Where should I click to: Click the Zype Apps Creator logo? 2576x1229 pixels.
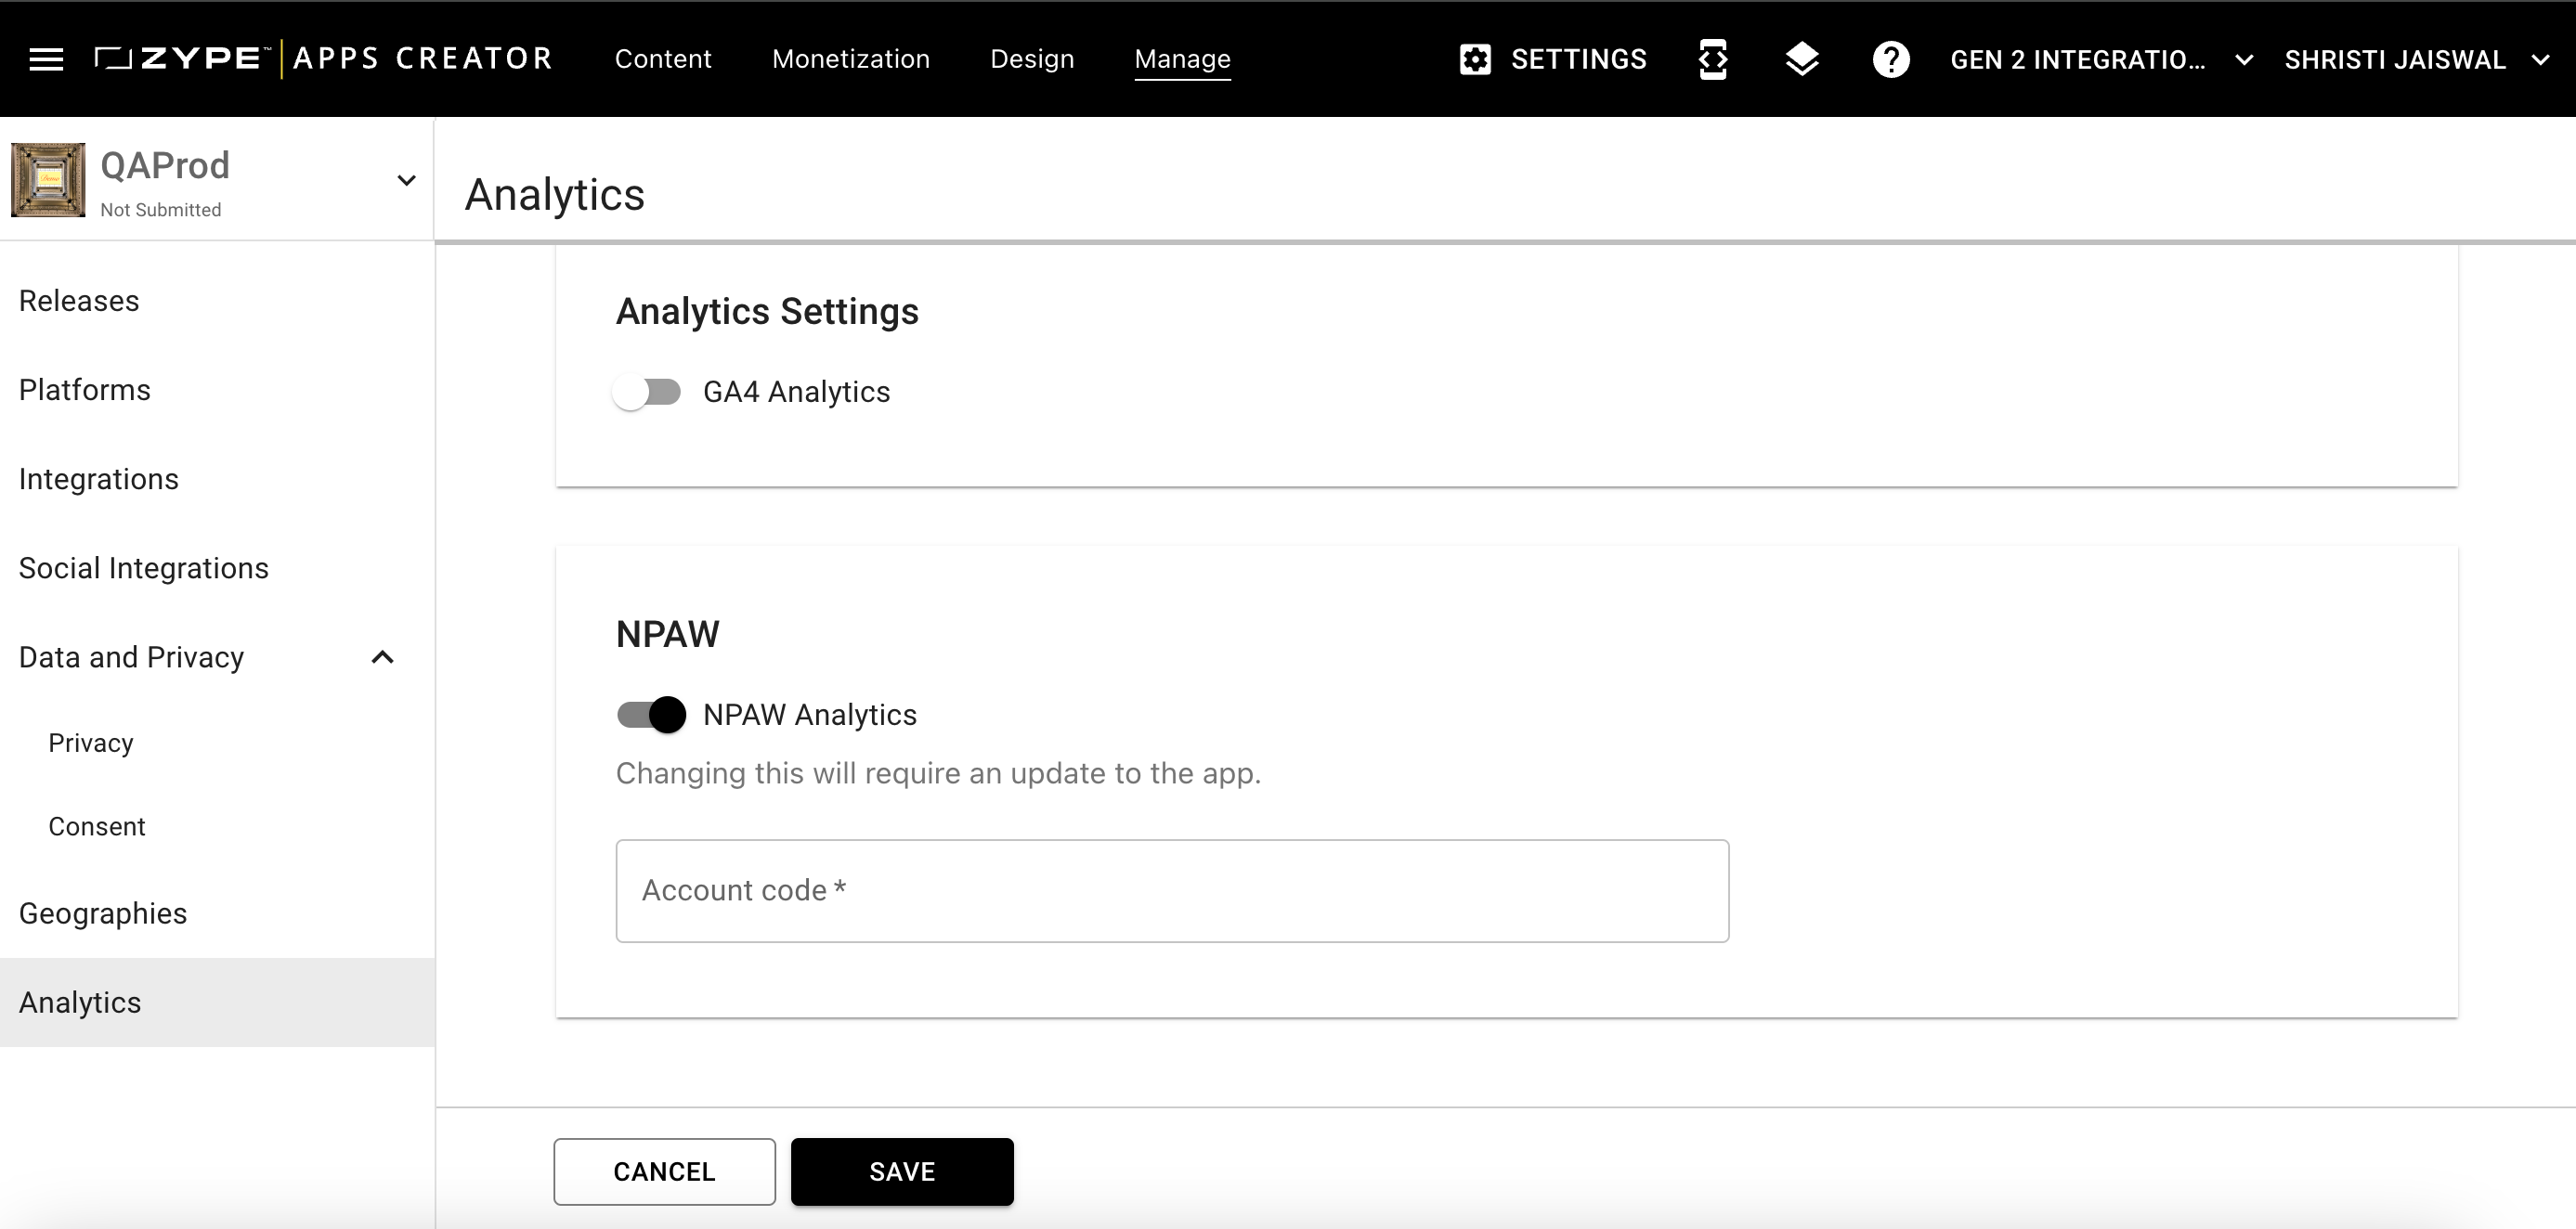pyautogui.click(x=323, y=59)
